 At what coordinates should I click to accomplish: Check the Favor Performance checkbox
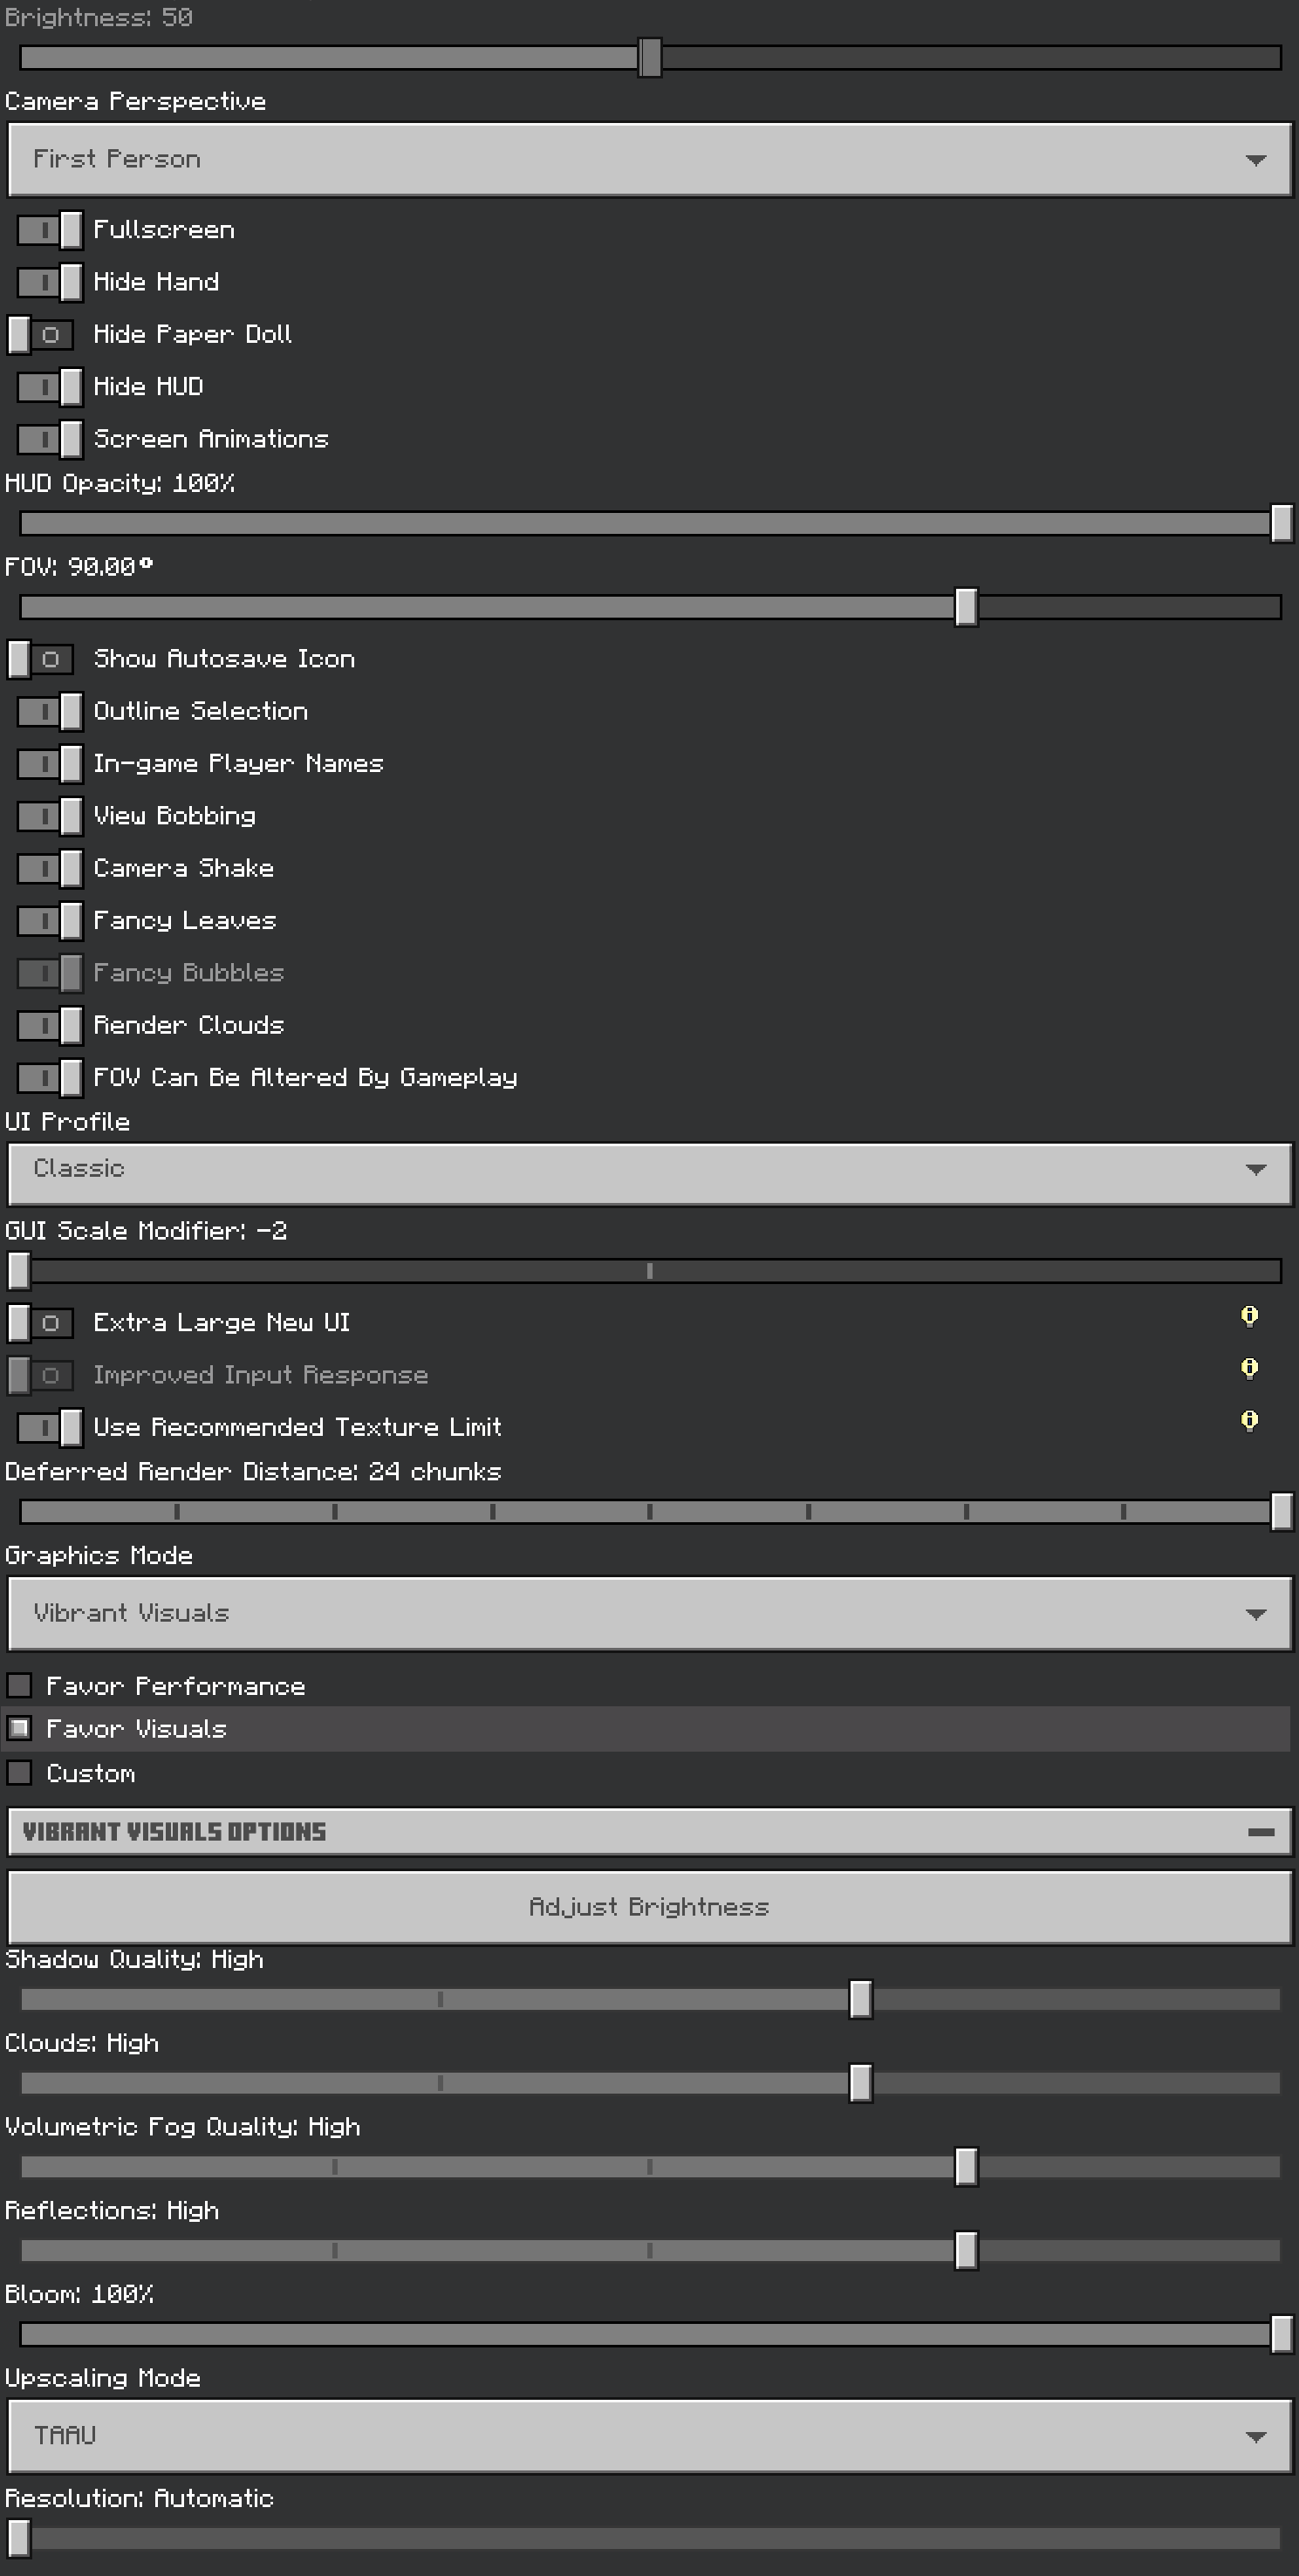pyautogui.click(x=19, y=1686)
